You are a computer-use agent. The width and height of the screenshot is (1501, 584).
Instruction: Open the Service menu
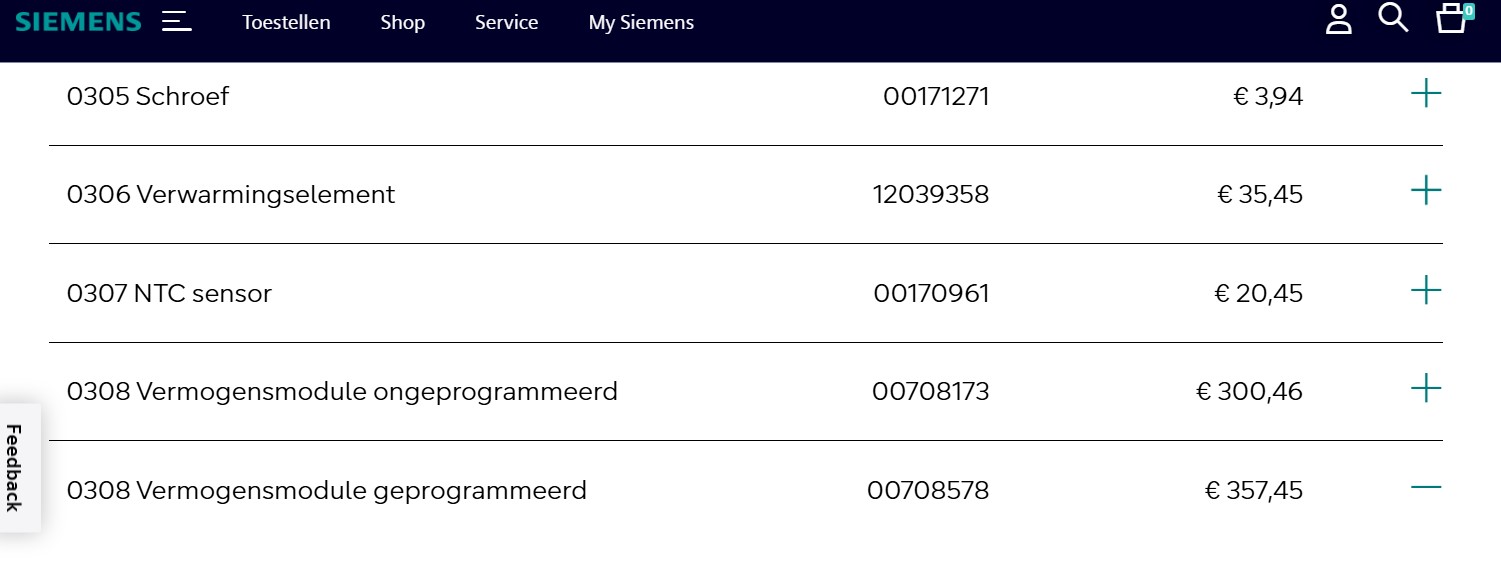tap(506, 22)
